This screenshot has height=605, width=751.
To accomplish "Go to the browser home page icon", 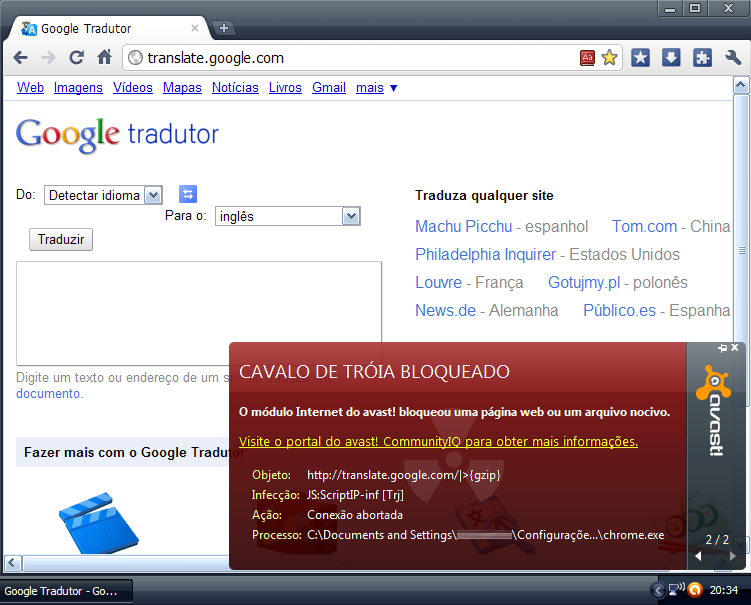I will [x=104, y=58].
